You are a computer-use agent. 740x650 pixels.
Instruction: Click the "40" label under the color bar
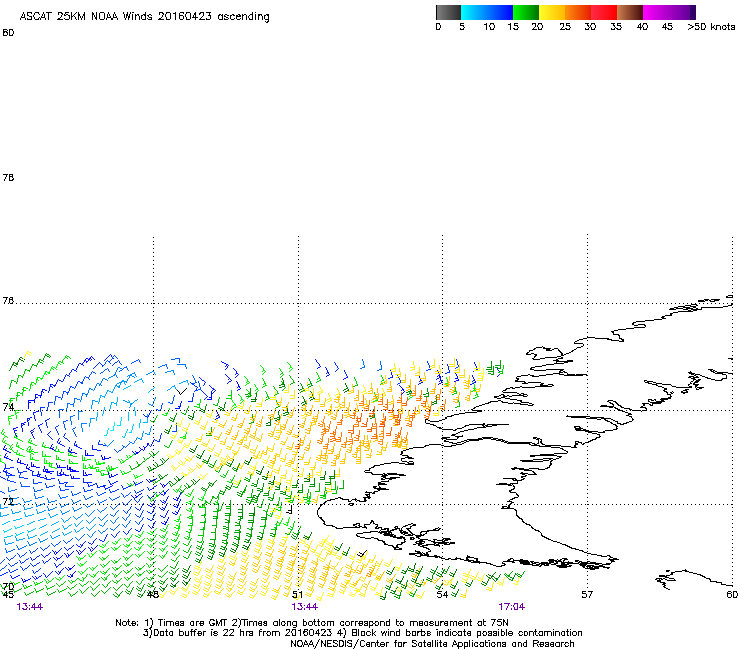[x=642, y=27]
